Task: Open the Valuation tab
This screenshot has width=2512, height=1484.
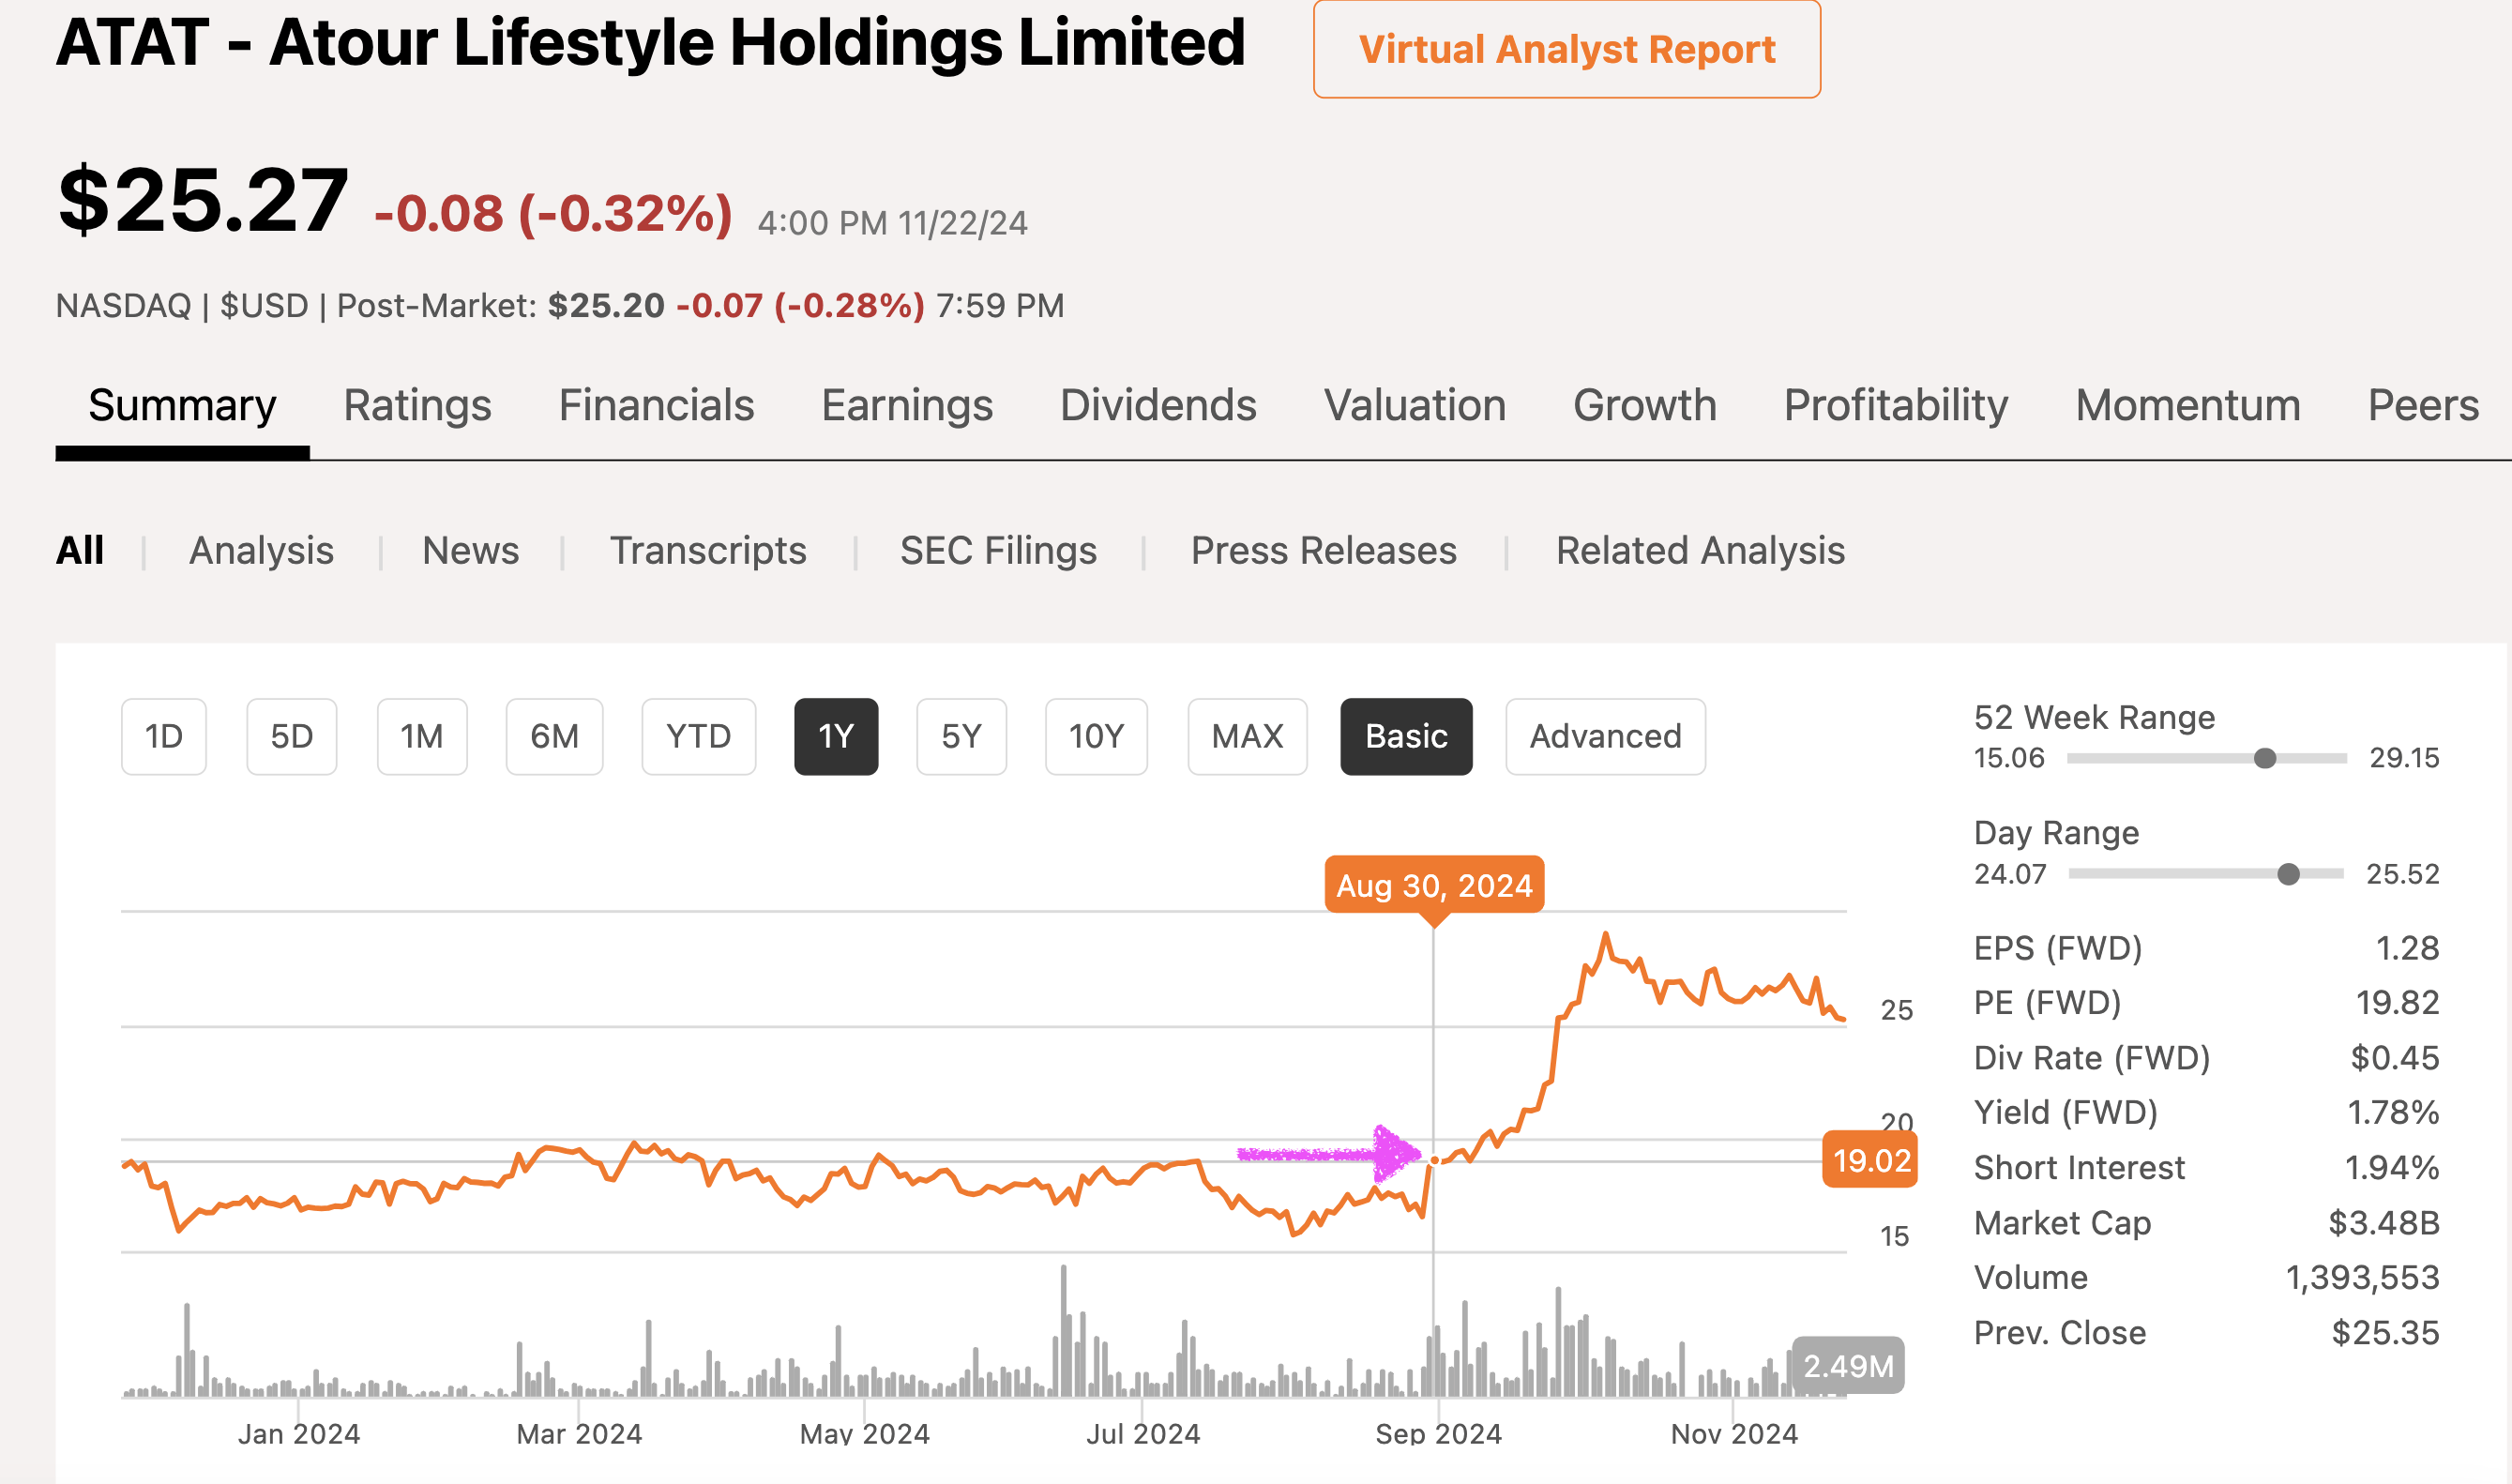Action: pyautogui.click(x=1414, y=406)
